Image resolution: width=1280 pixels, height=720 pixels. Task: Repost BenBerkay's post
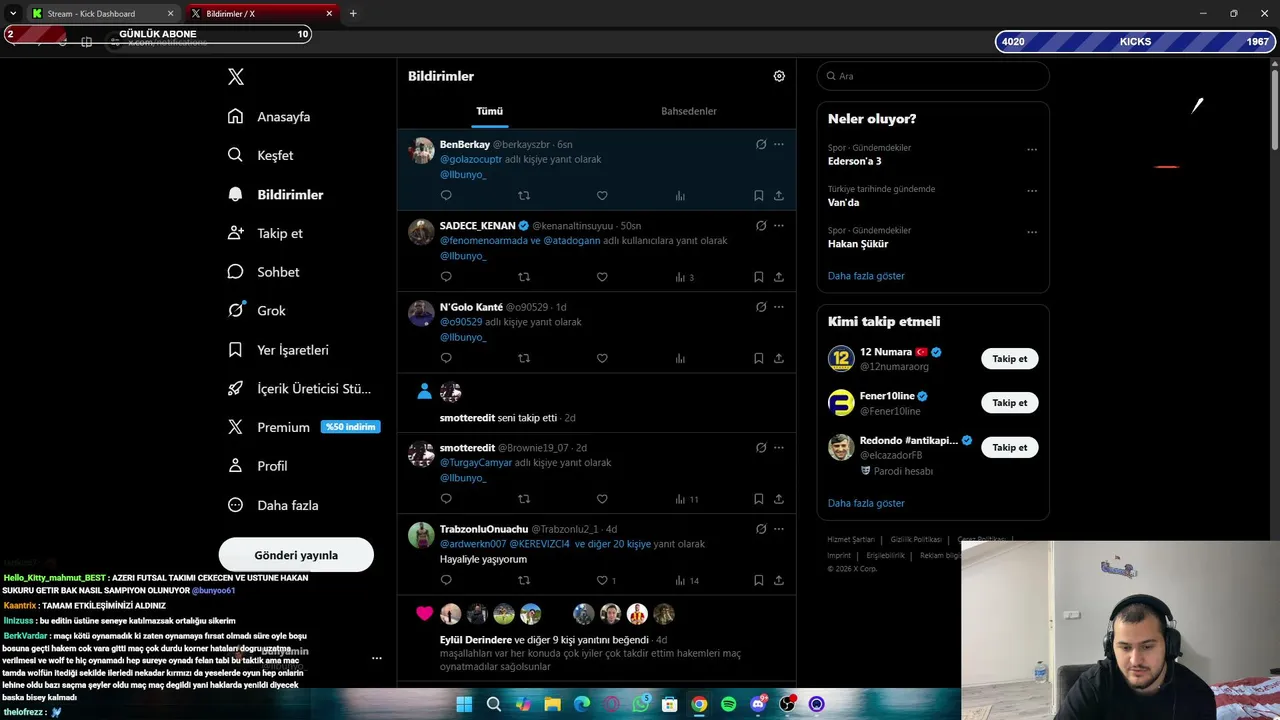pyautogui.click(x=524, y=196)
